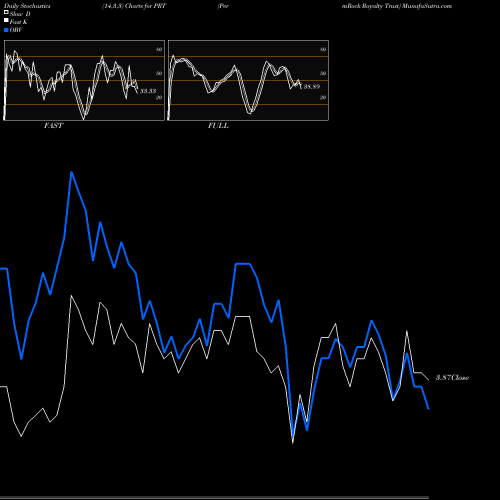Click the 50 level label in FULL chart
Screen dimensions: 500x500
323,73
